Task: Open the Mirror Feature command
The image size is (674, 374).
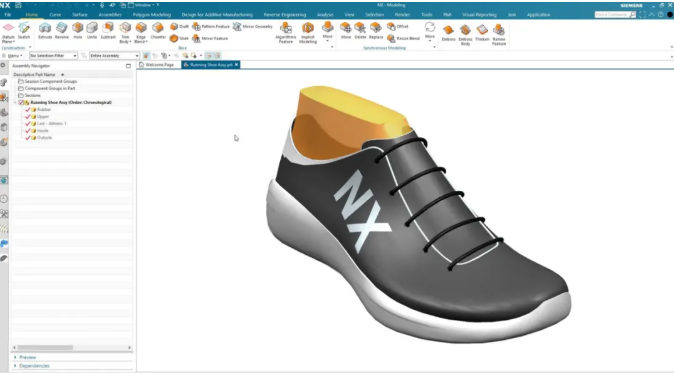Action: pyautogui.click(x=210, y=38)
